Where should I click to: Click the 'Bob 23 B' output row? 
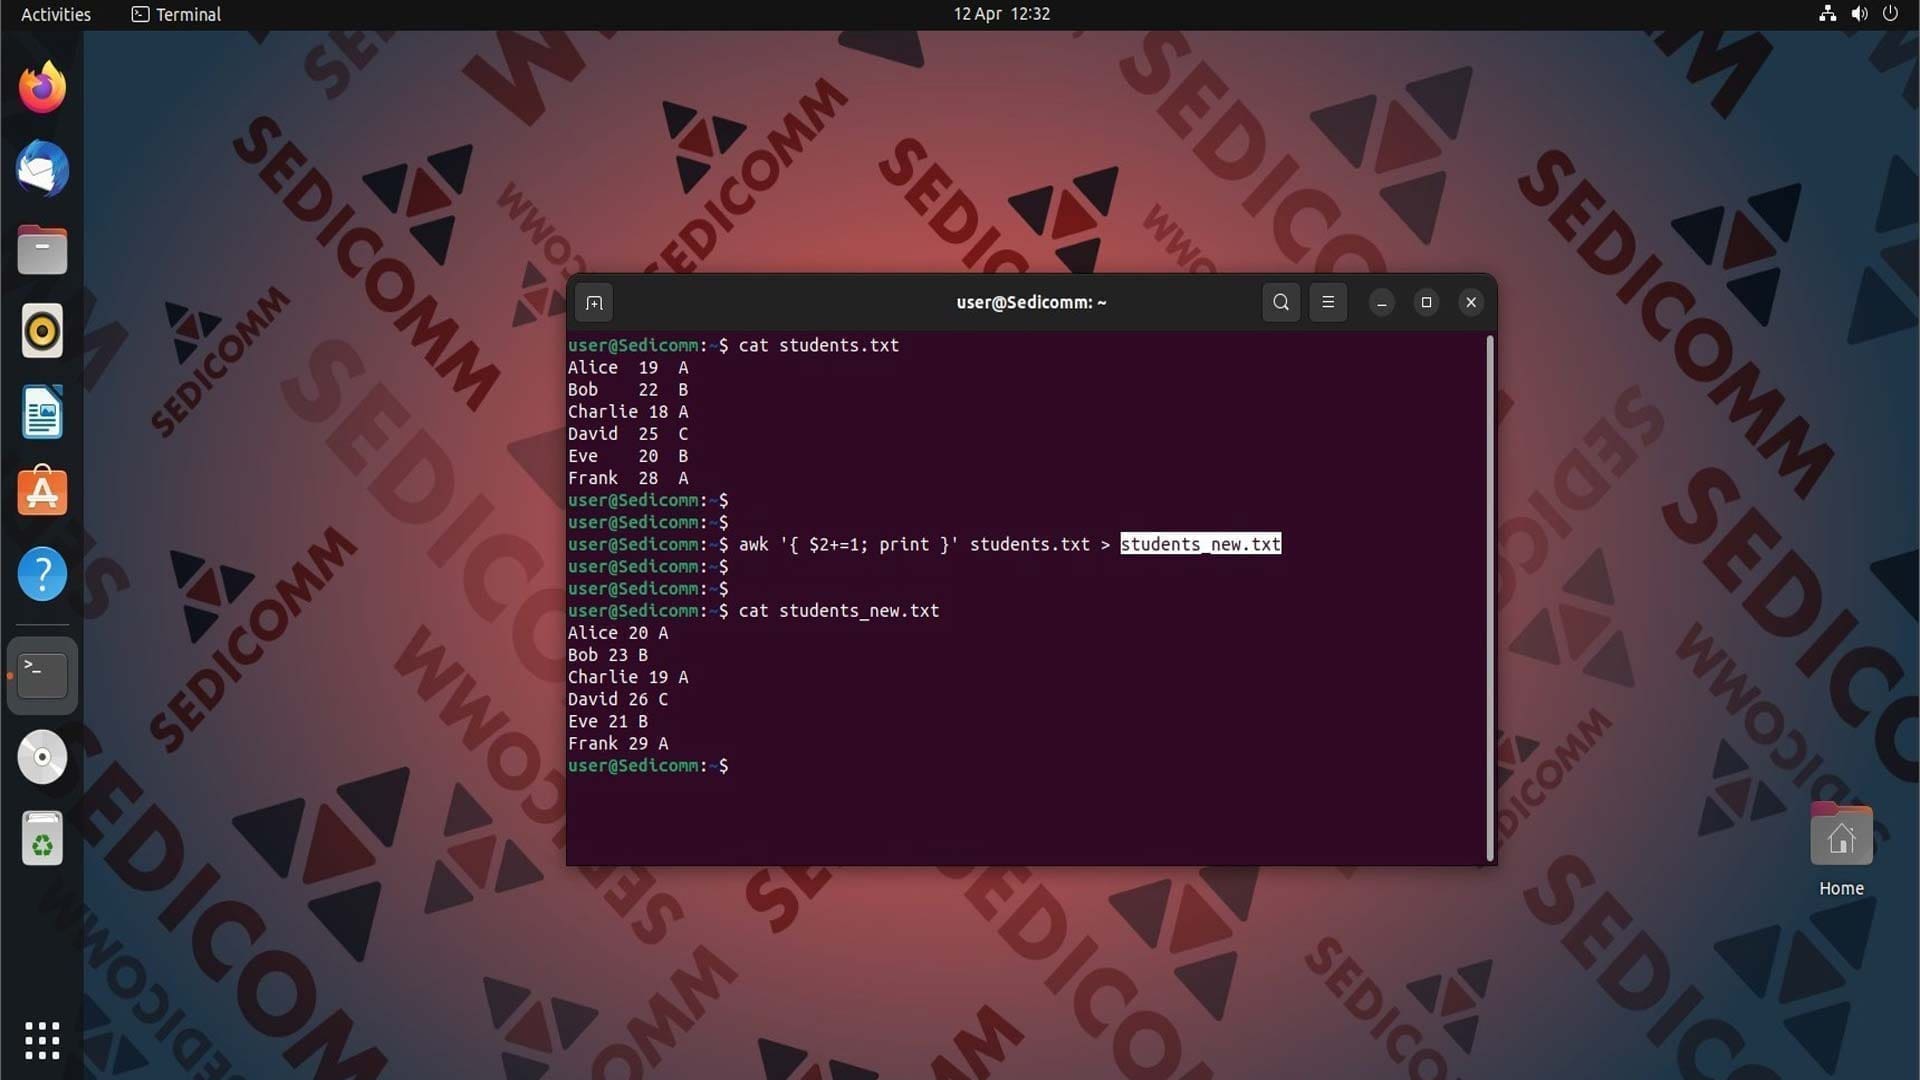(608, 655)
